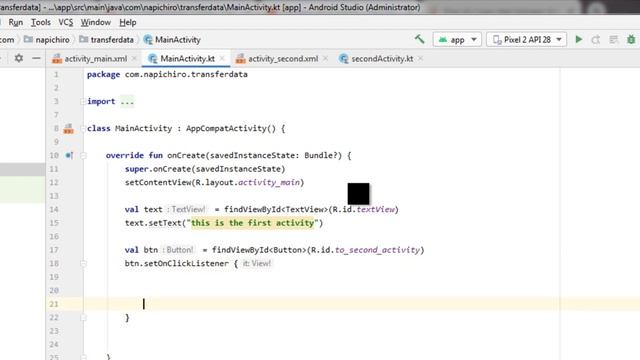Click AppCompatActivity() in the class declaration
The width and height of the screenshot is (640, 360).
pos(231,129)
